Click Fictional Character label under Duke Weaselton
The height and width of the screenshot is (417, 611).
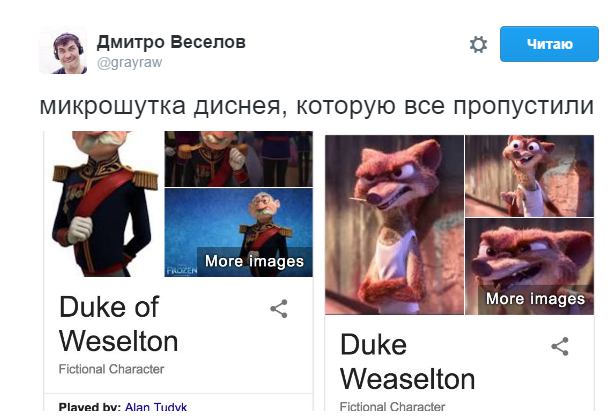click(x=392, y=407)
